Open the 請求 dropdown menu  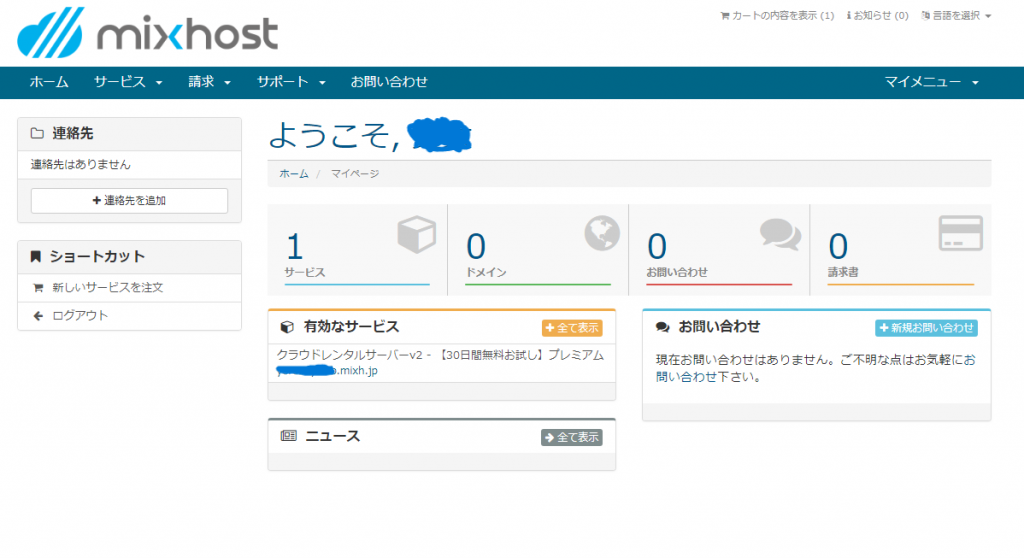(x=209, y=82)
